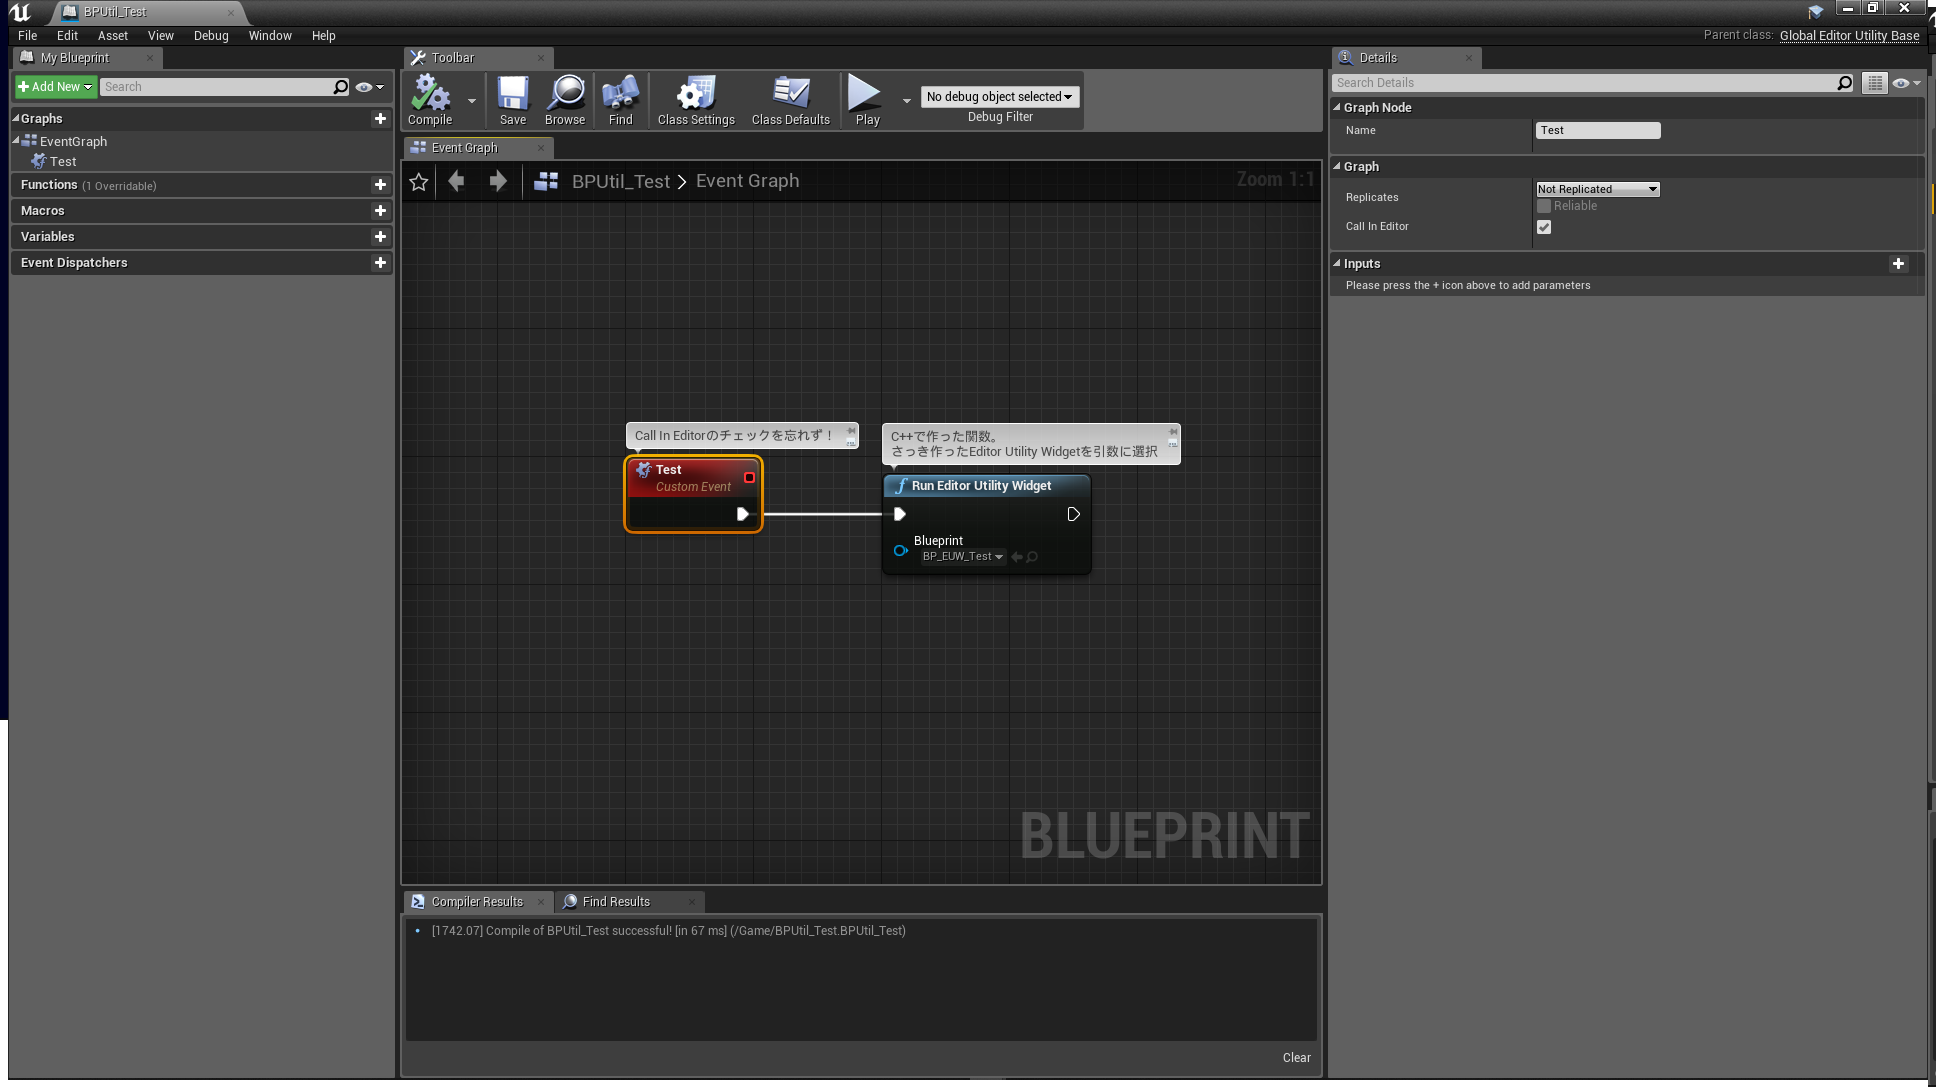Open the Find tool in toolbar
This screenshot has height=1087, width=1936.
click(x=620, y=99)
